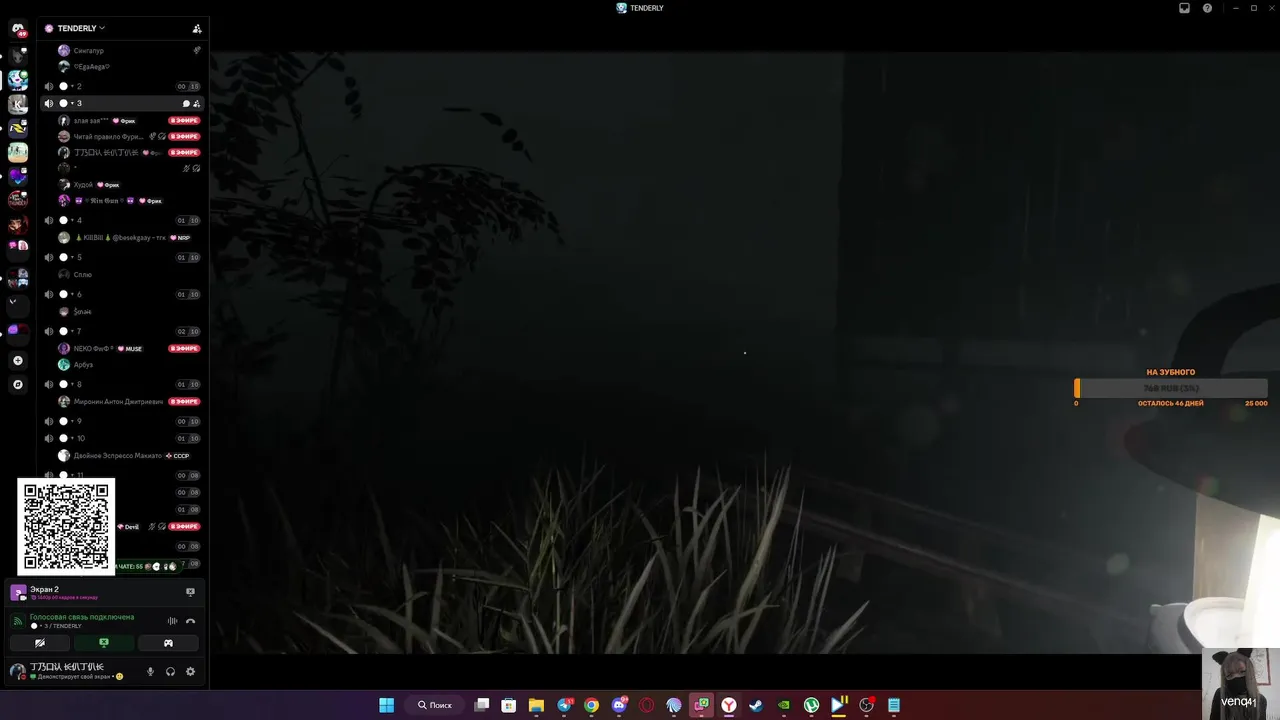Click donation goal progress bar НА ЗУБНОГО

tap(1171, 388)
